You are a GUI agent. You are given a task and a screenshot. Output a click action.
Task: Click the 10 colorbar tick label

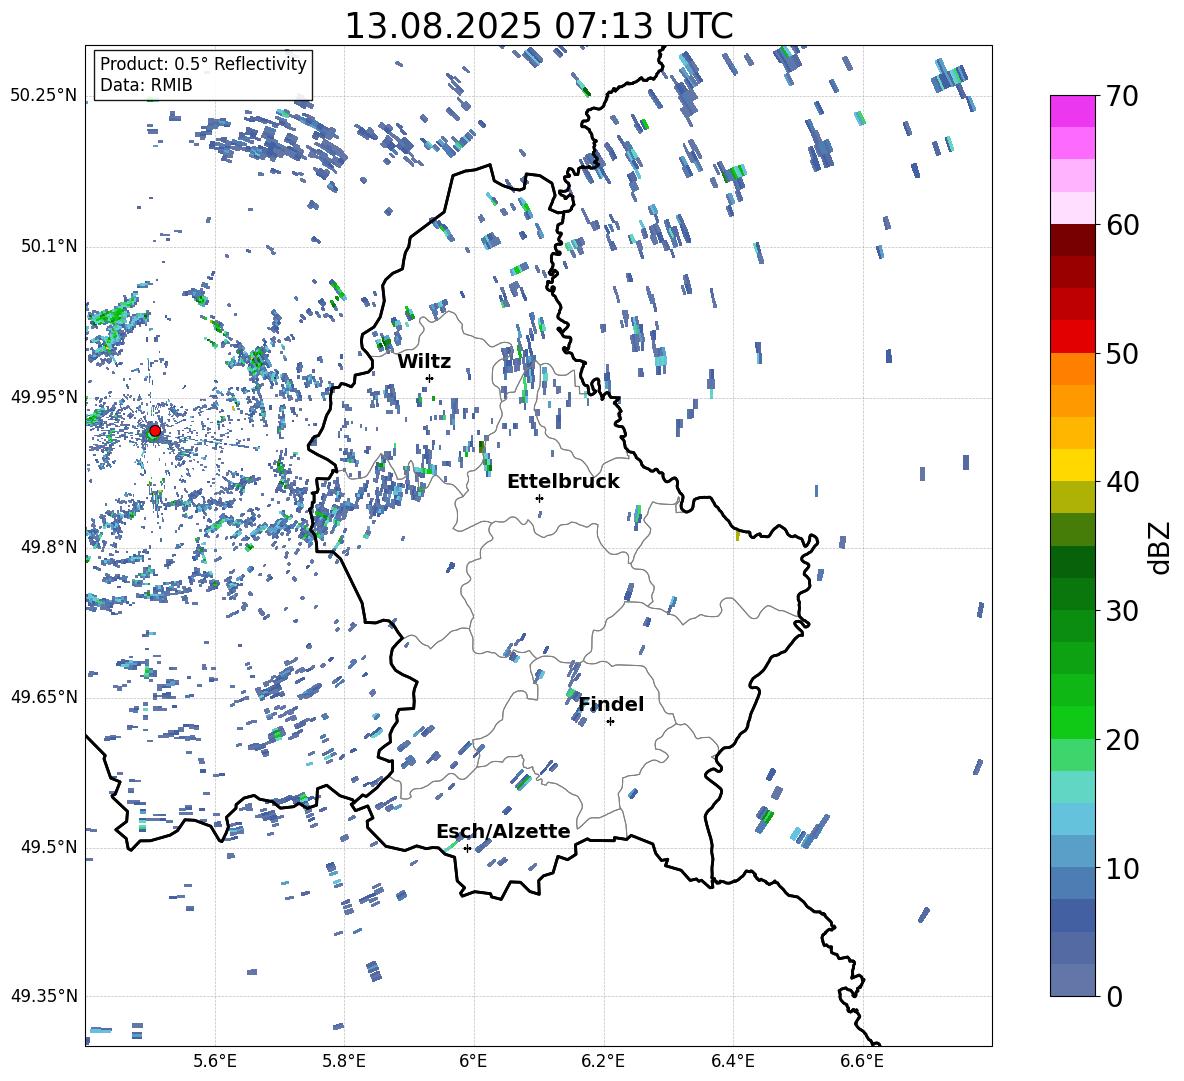click(1121, 868)
